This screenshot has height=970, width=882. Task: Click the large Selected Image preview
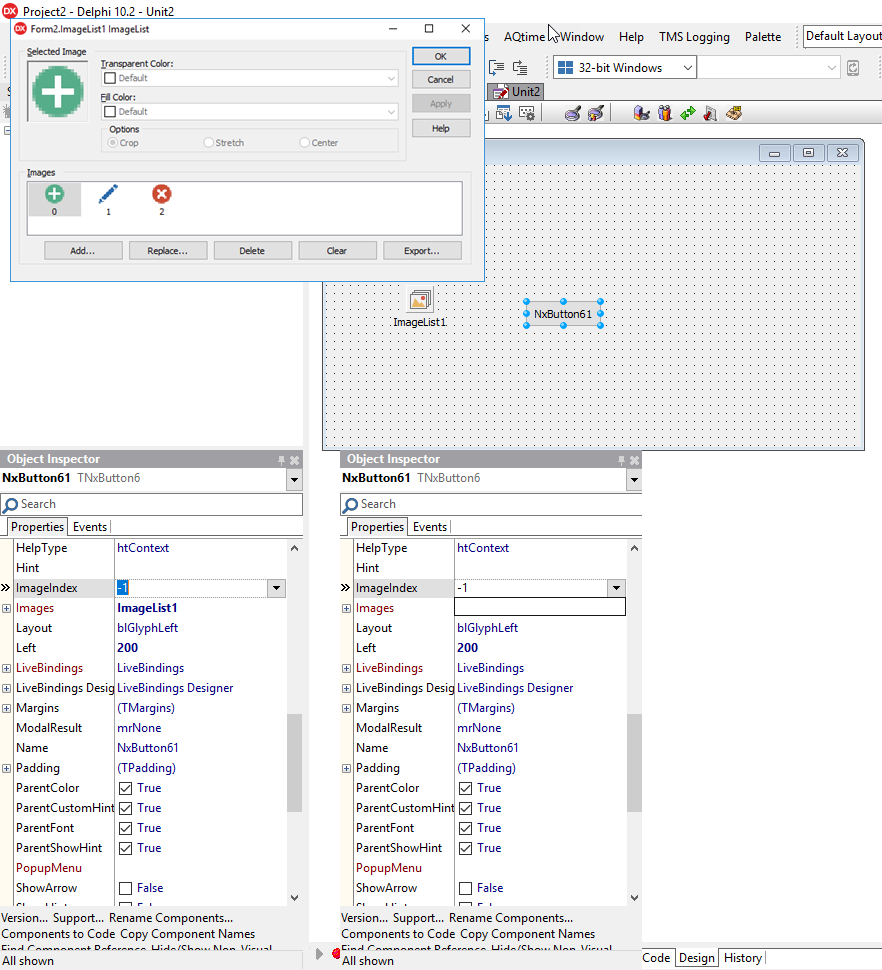(58, 92)
